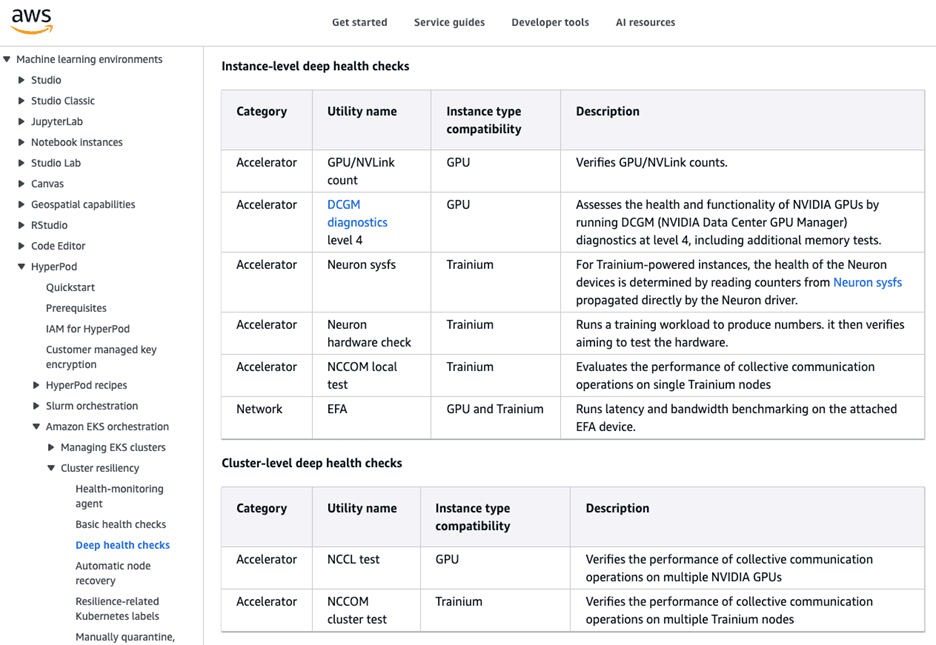Expand the Slurm orchestration arrow
This screenshot has height=645, width=936.
click(x=37, y=406)
